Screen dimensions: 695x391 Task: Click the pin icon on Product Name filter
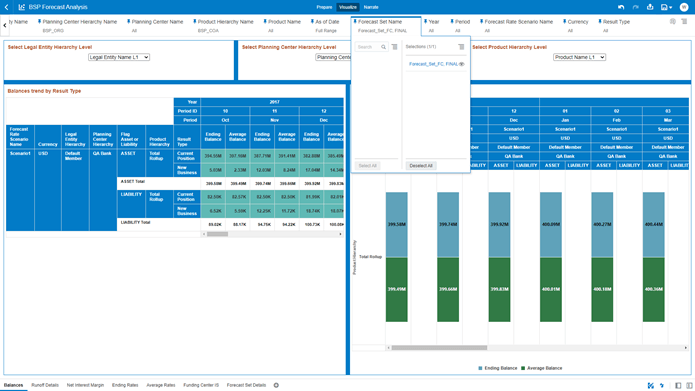[265, 21]
